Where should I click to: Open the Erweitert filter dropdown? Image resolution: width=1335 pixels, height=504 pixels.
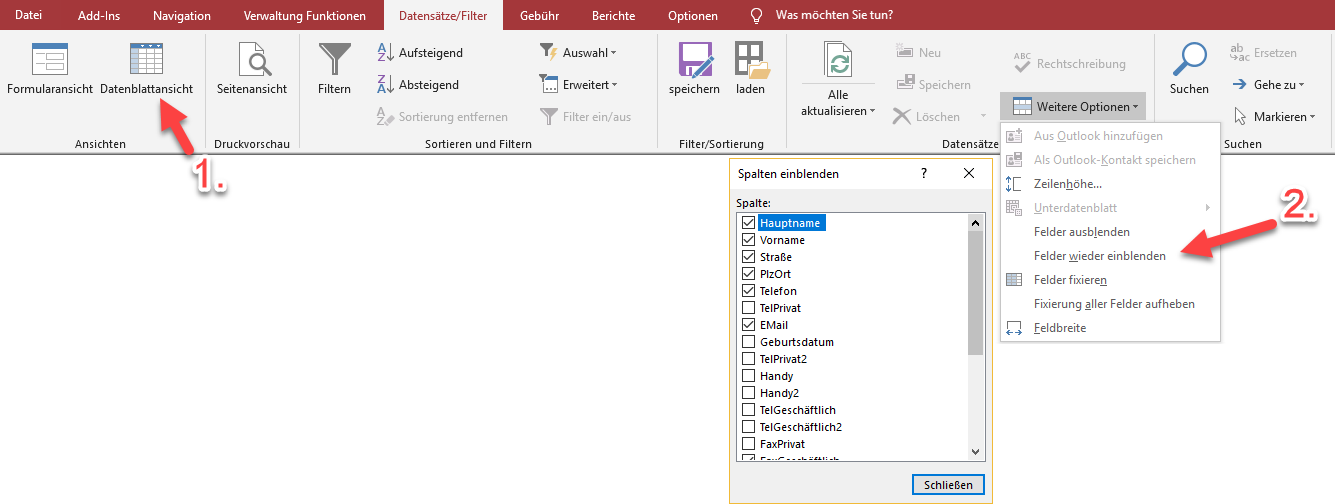(x=579, y=85)
